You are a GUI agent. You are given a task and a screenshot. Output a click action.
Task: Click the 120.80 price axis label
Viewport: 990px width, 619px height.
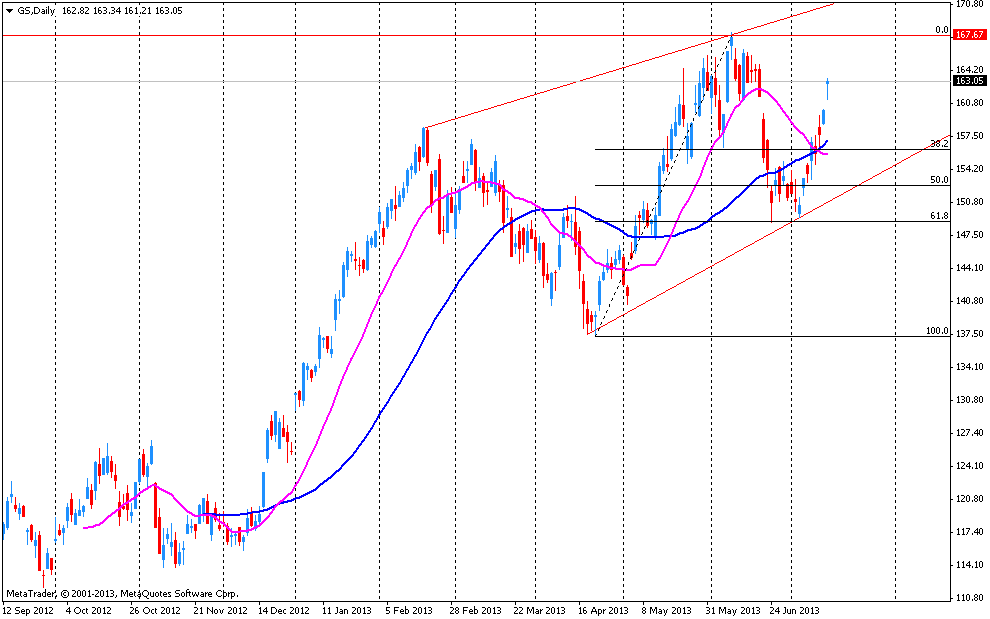(x=970, y=498)
